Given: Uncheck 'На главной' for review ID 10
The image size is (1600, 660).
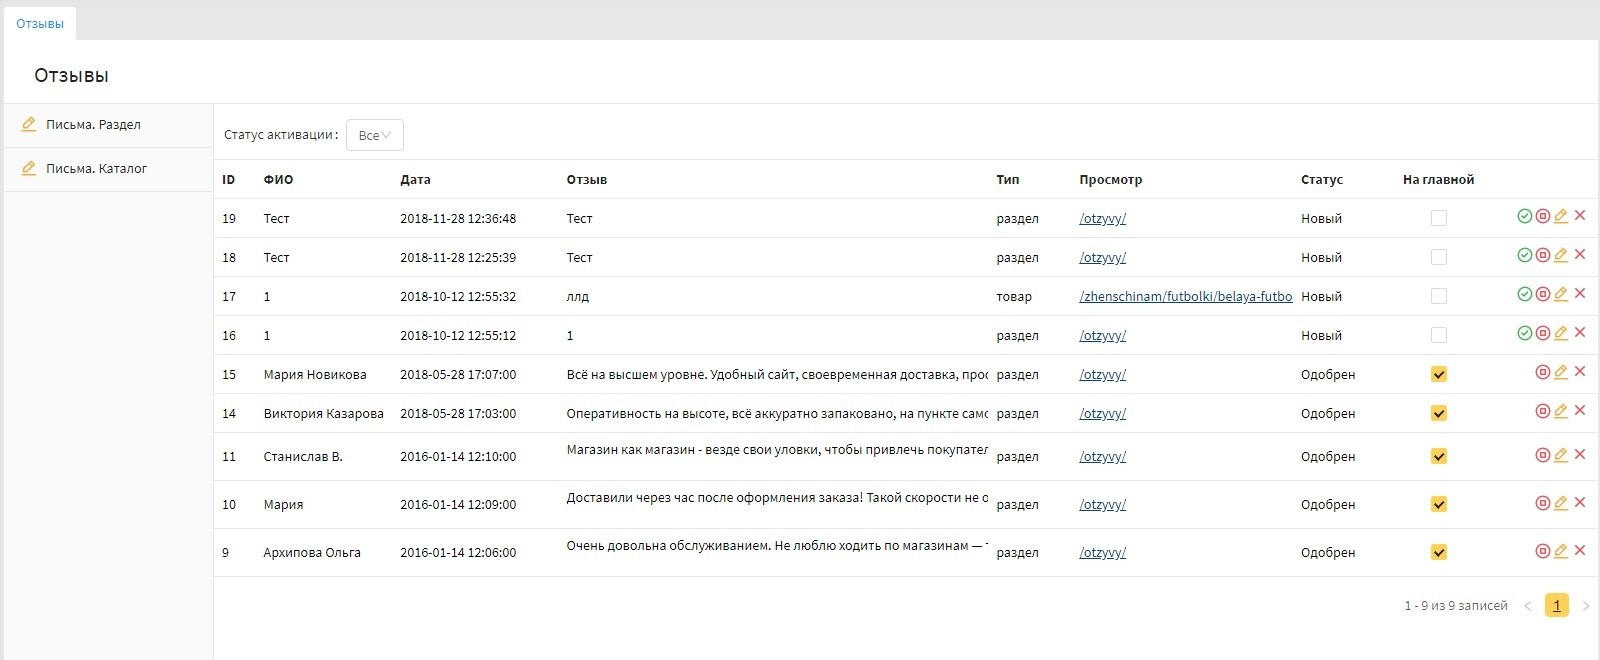Looking at the screenshot, I should [1438, 504].
